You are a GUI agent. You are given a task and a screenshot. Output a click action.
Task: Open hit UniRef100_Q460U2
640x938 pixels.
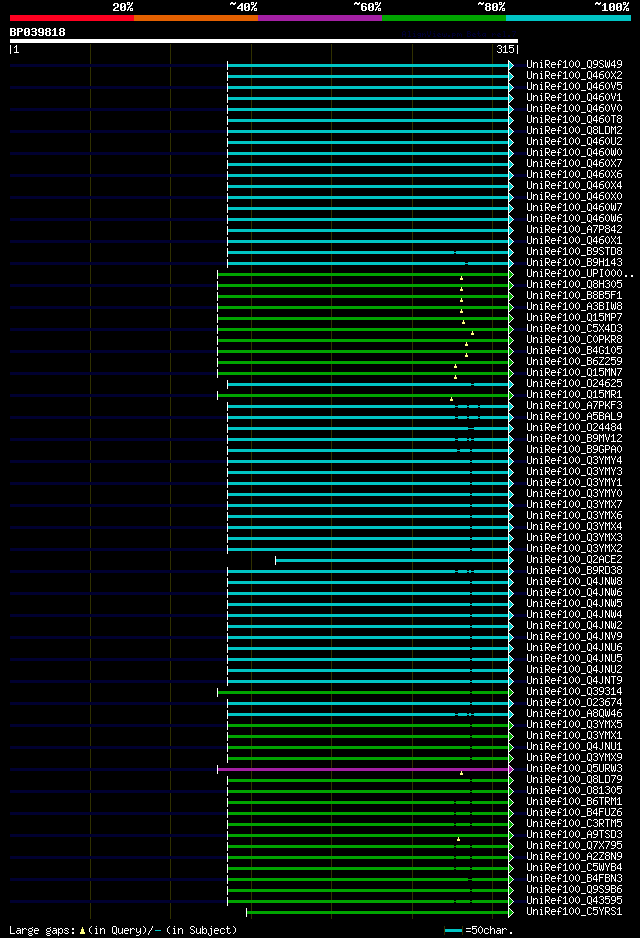tap(574, 141)
